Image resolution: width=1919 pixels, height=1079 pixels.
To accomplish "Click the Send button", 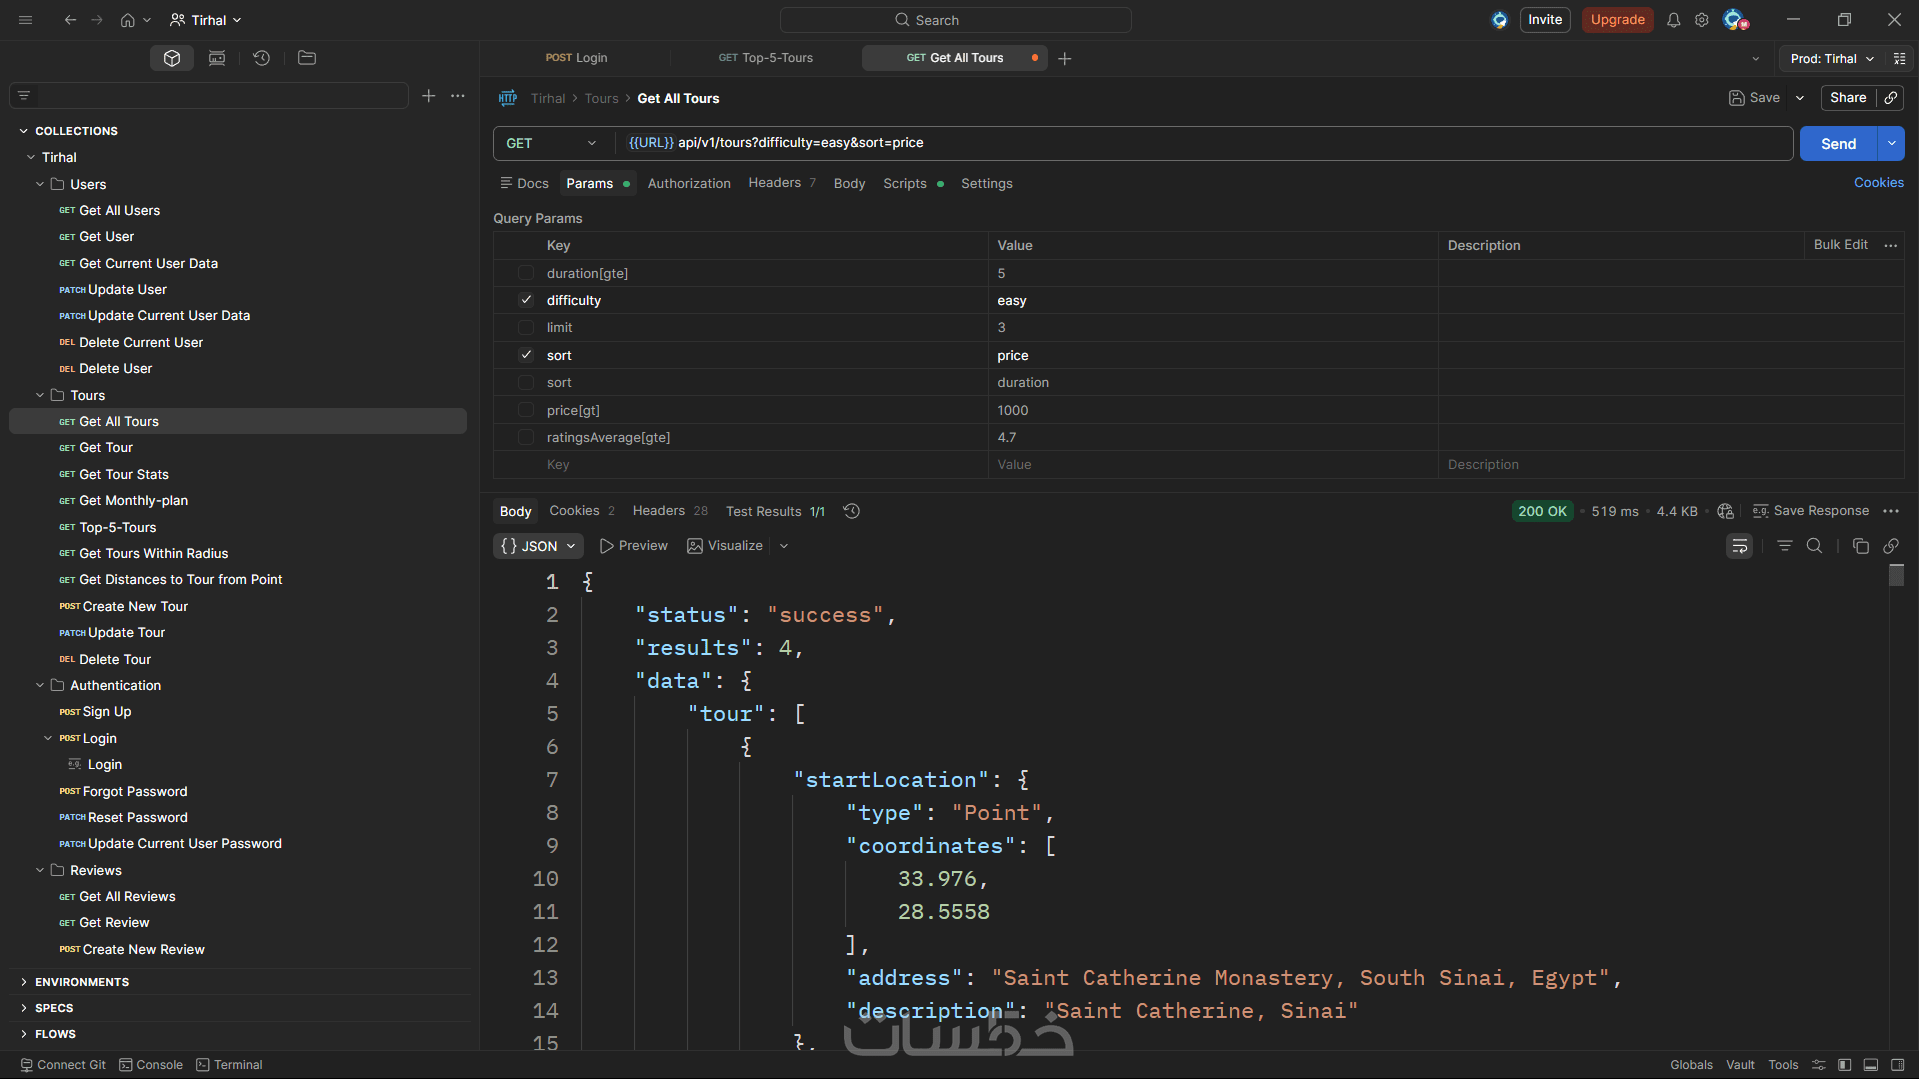I will coord(1837,144).
